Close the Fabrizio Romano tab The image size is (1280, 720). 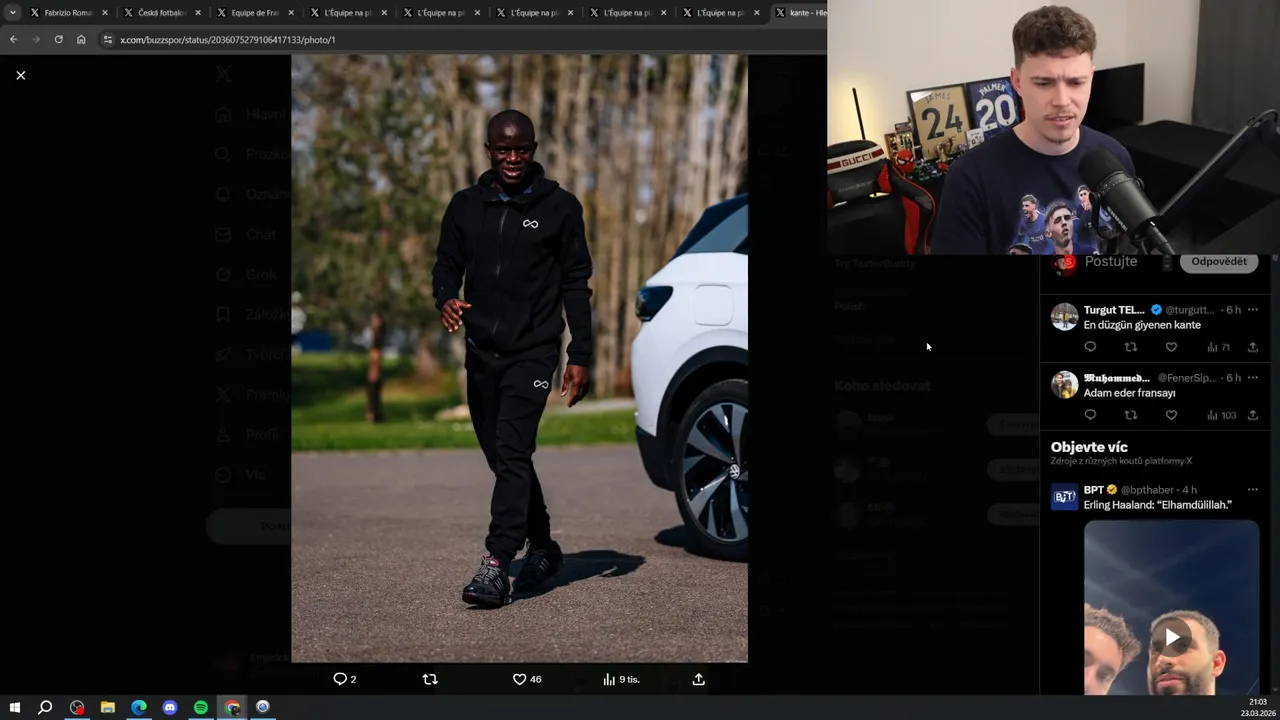coord(104,13)
